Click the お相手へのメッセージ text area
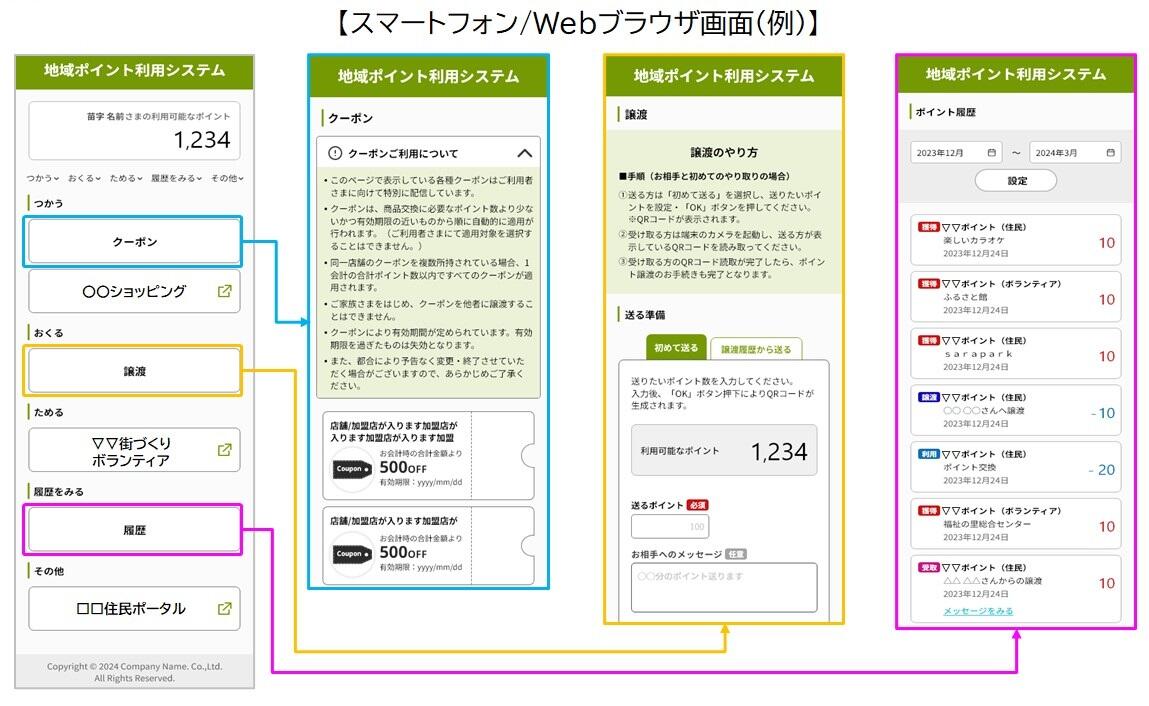The height and width of the screenshot is (706, 1149). (723, 587)
